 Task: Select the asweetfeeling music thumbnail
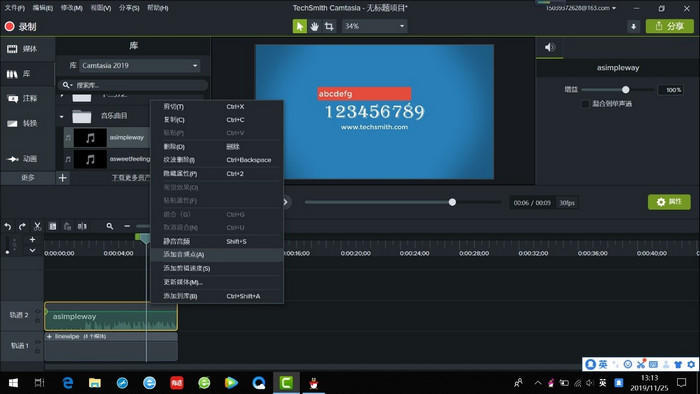(x=90, y=159)
